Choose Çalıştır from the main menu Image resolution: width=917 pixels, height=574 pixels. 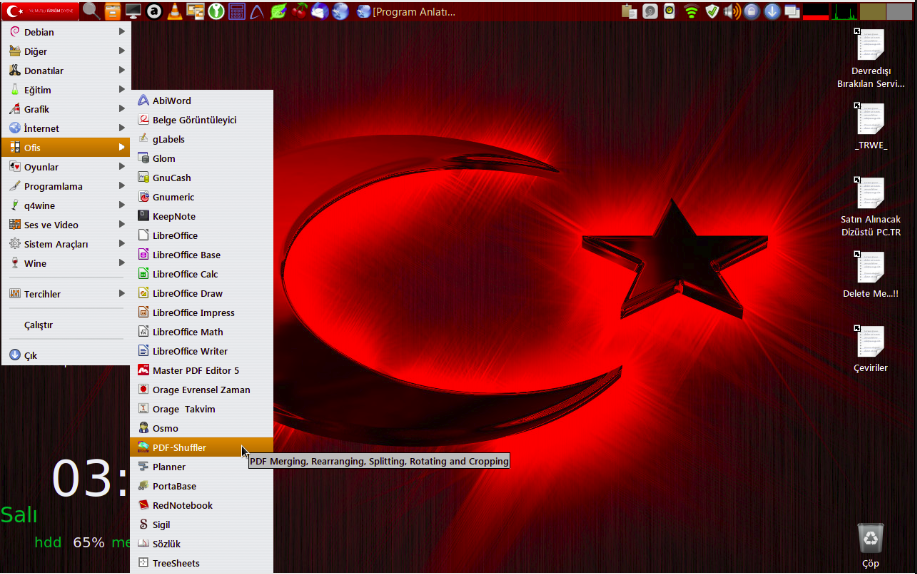click(x=66, y=325)
